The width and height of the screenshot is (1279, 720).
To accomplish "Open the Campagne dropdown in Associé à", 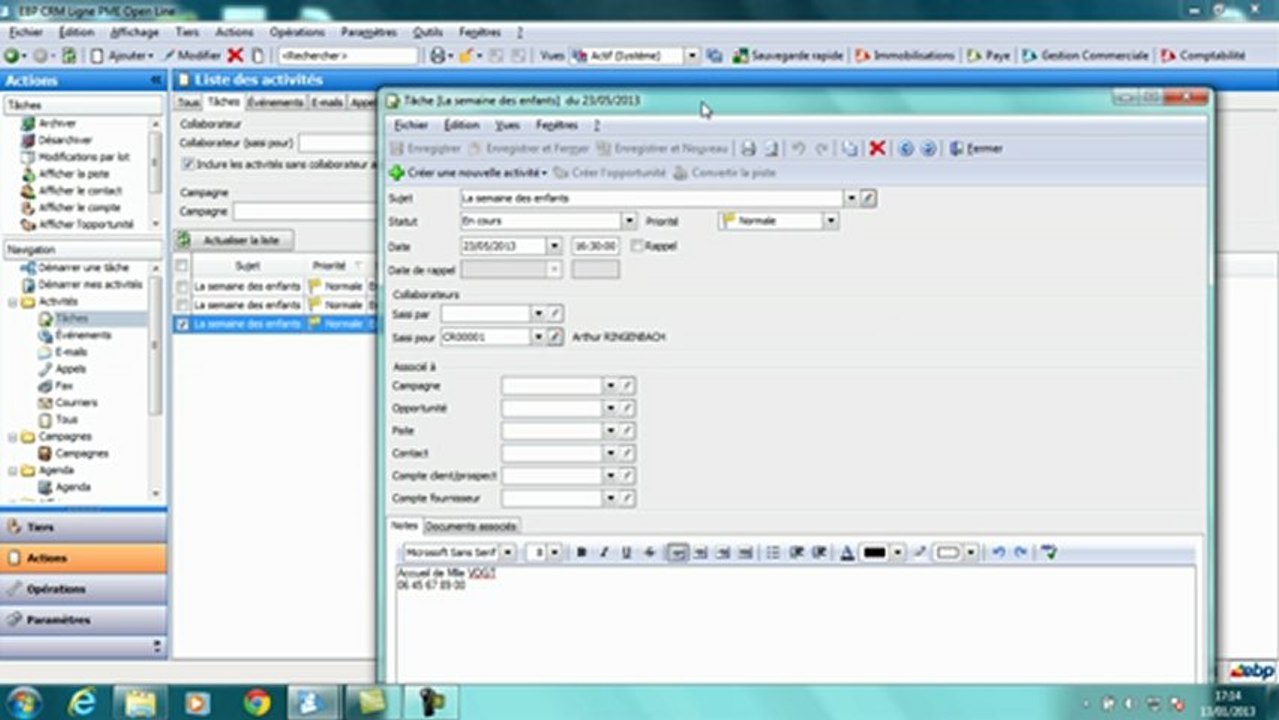I will tap(610, 385).
